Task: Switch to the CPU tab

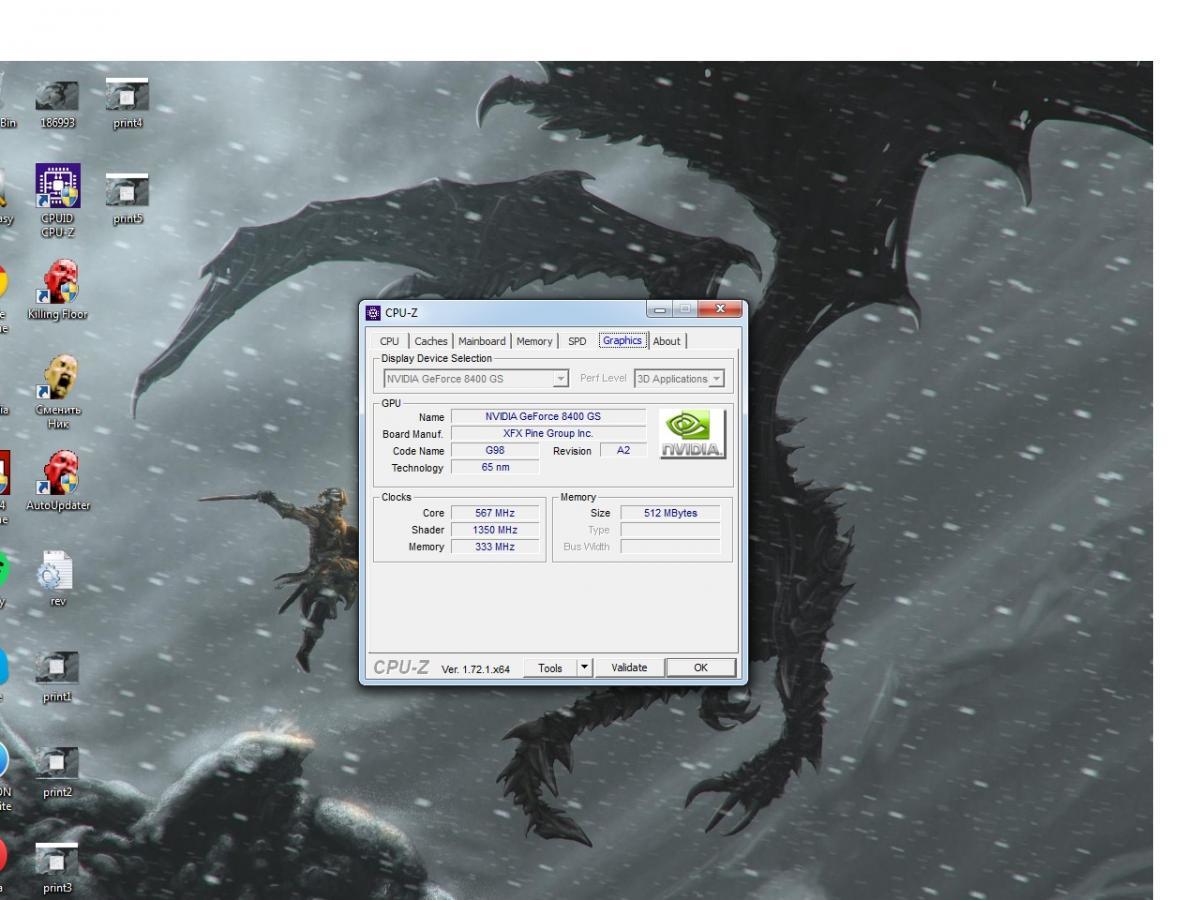Action: pyautogui.click(x=389, y=341)
